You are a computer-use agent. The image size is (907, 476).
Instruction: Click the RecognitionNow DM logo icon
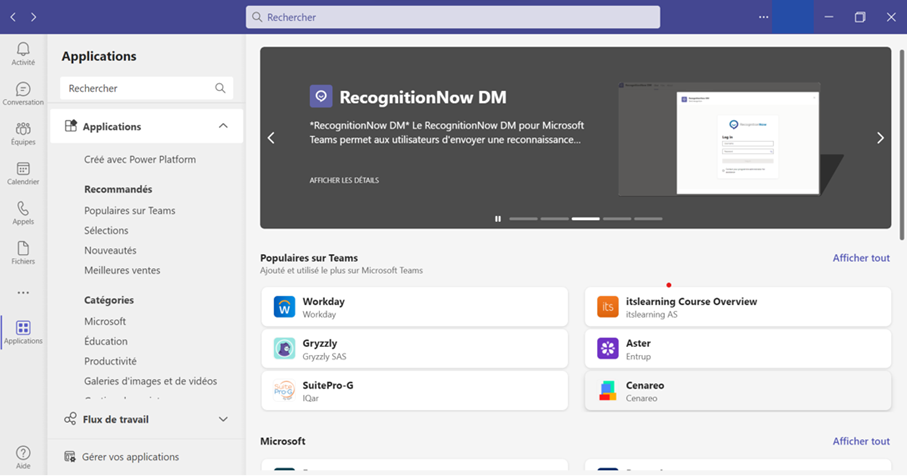pos(321,96)
